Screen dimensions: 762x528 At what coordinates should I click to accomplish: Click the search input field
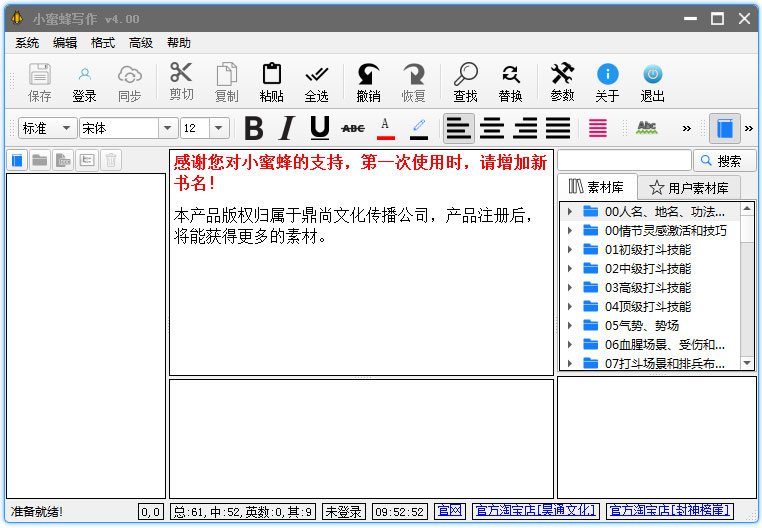click(x=624, y=160)
